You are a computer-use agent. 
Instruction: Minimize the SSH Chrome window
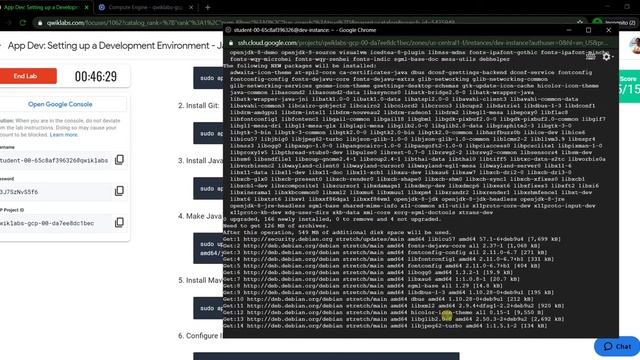569,30
